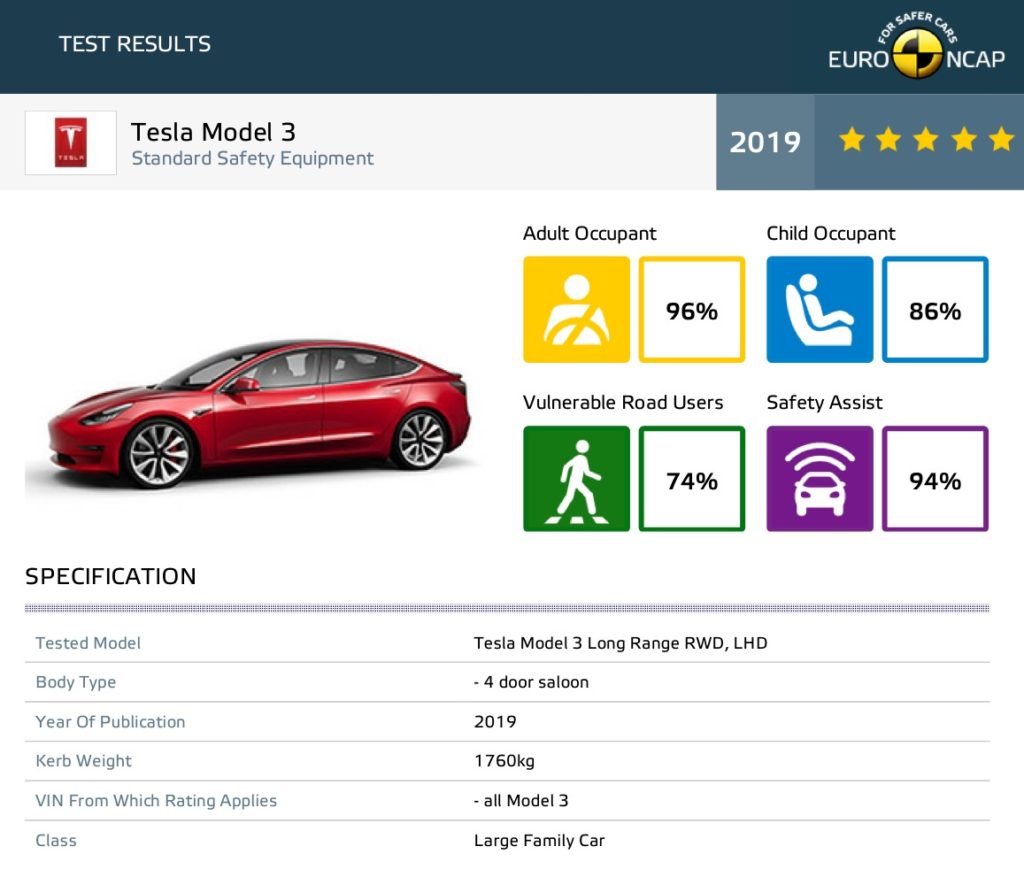Viewport: 1024px width, 885px height.
Task: Click the Body Type row label
Action: (76, 683)
